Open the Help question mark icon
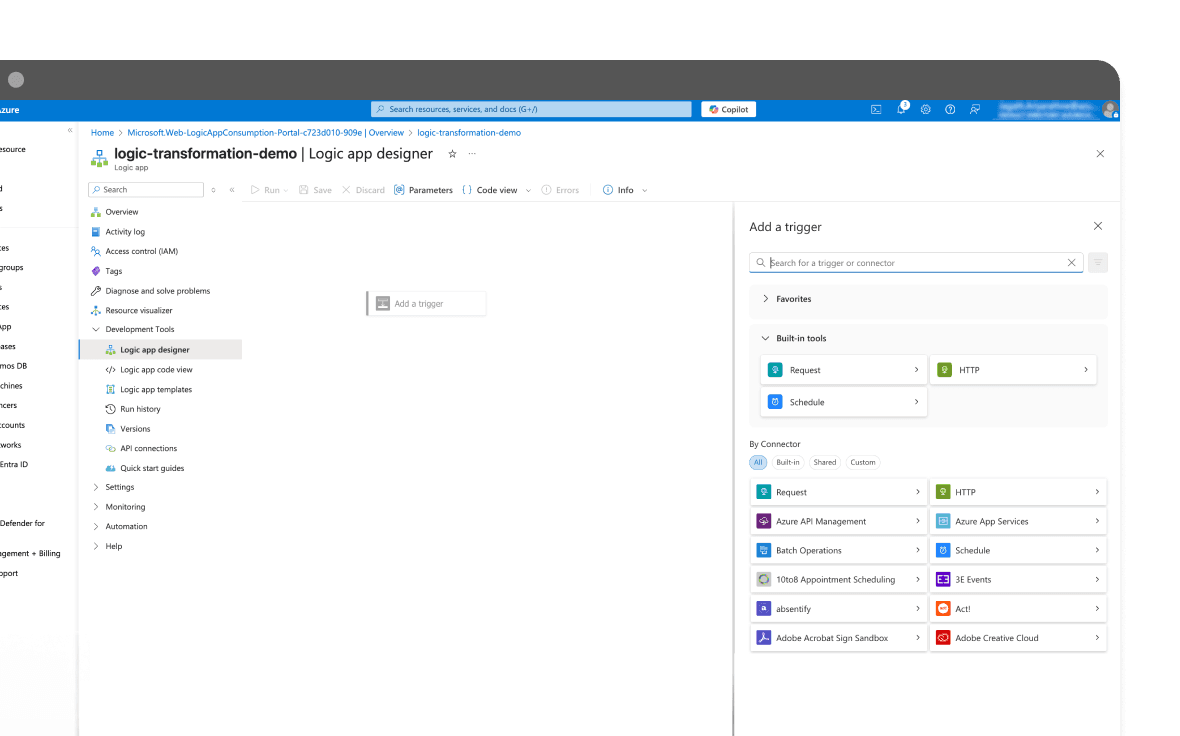This screenshot has width=1180, height=736. tap(949, 109)
